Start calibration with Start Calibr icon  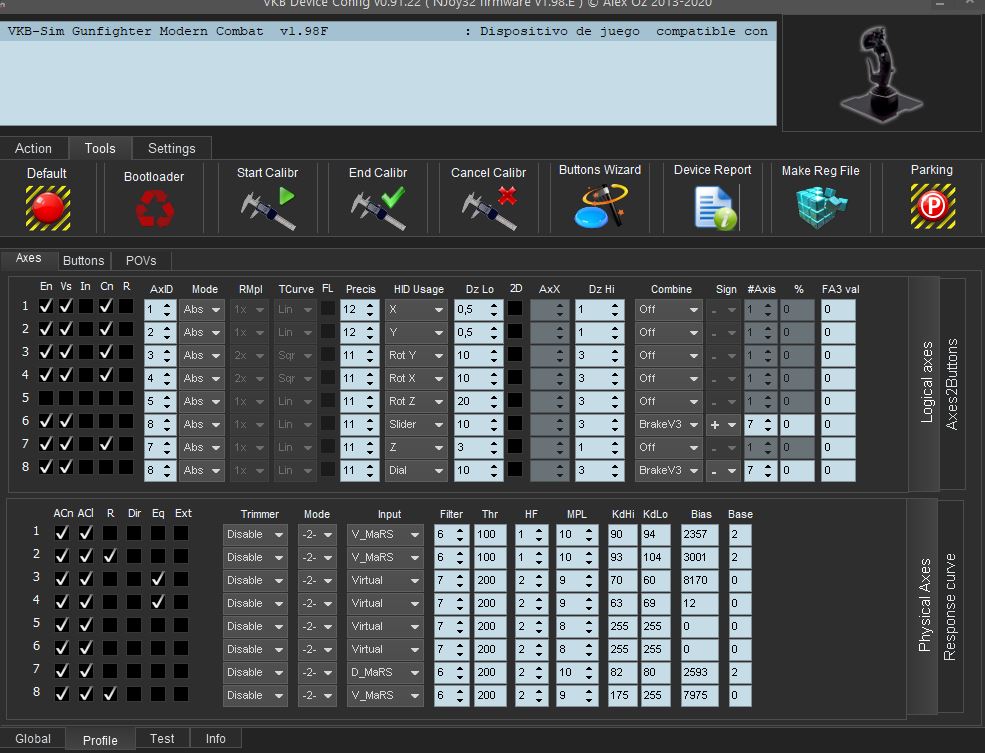pyautogui.click(x=268, y=207)
